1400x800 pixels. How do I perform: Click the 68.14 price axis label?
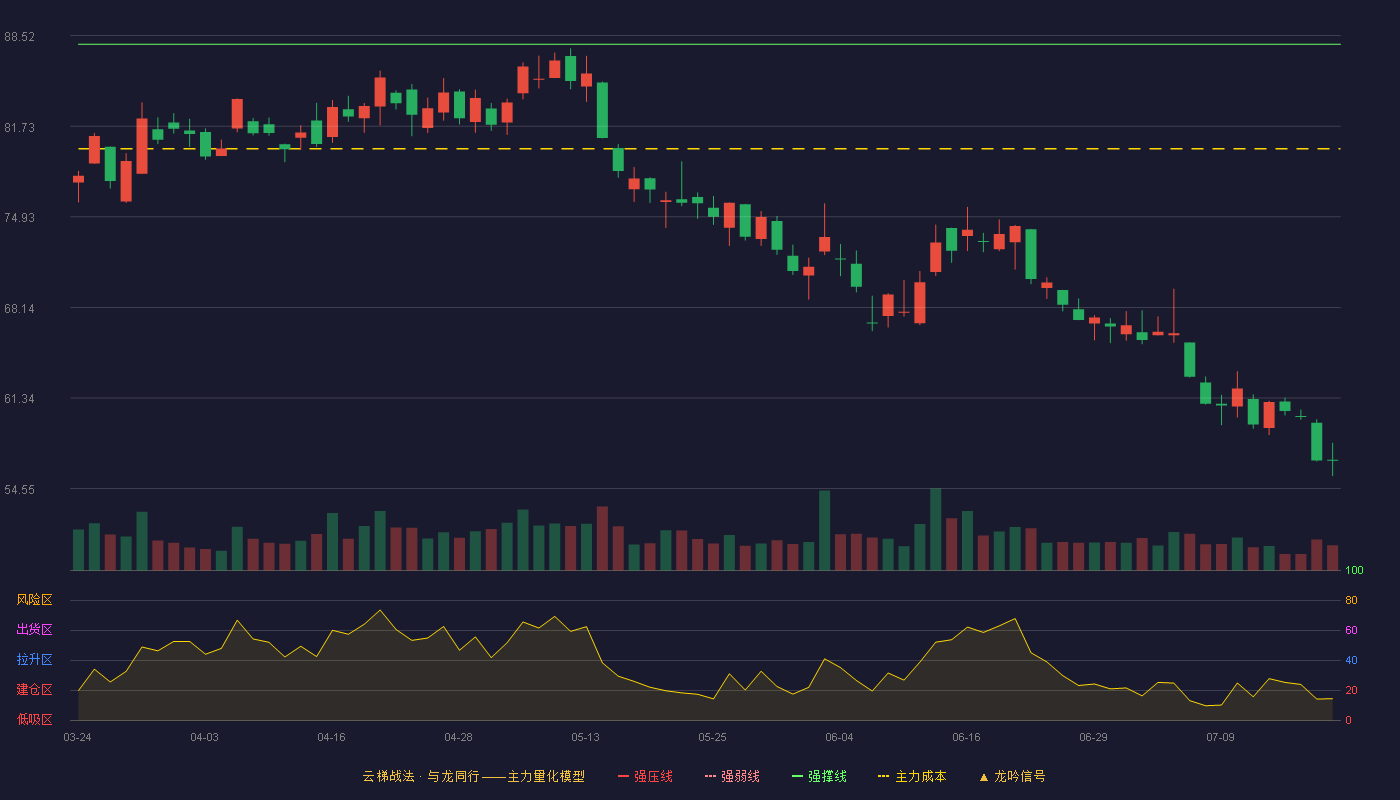tap(20, 308)
